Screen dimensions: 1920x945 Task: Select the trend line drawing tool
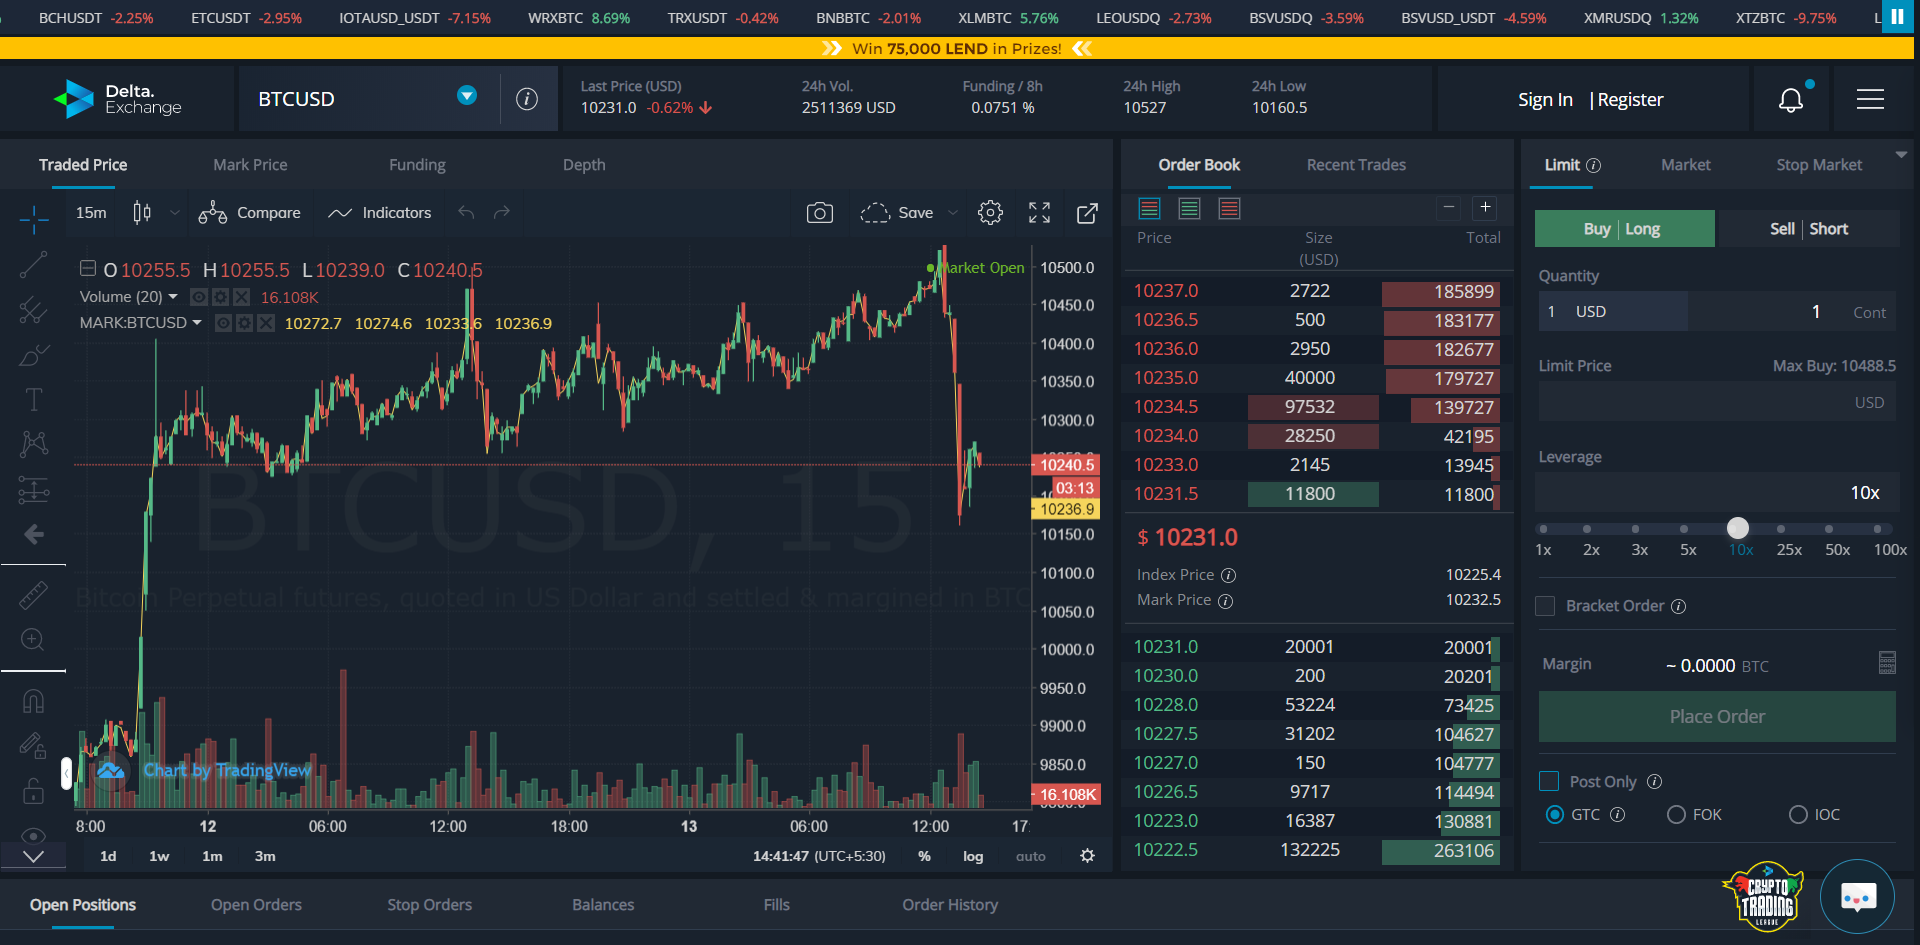click(33, 265)
